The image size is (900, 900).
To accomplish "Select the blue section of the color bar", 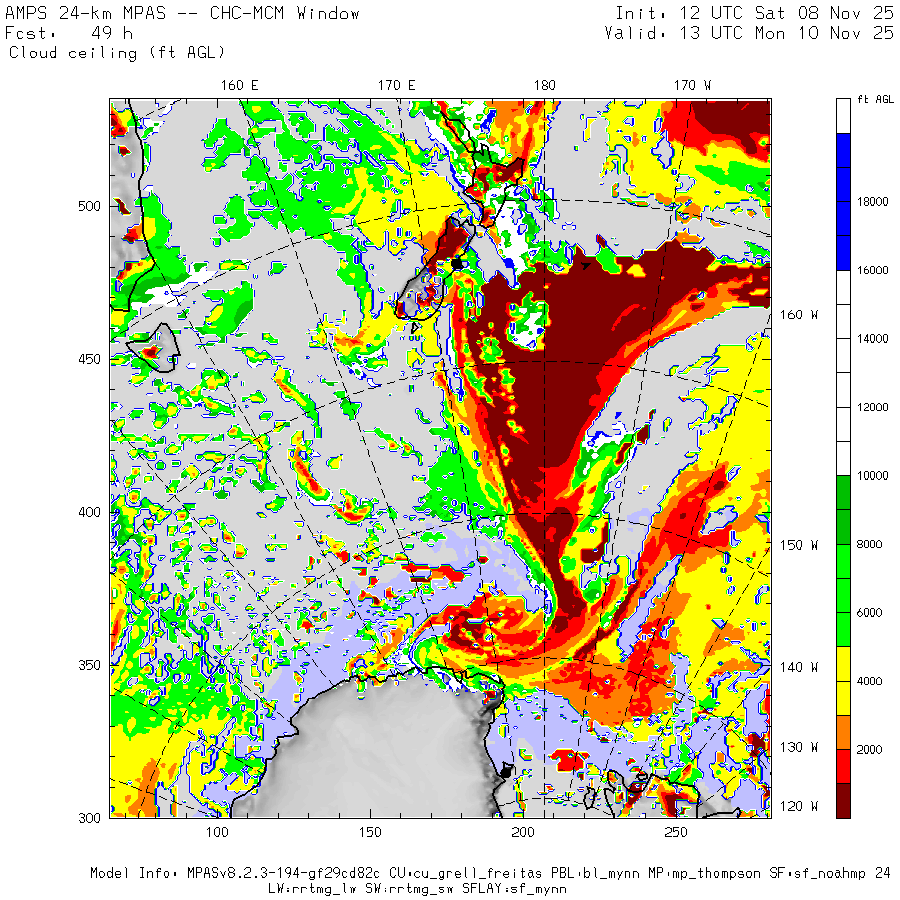I will 843,201.
